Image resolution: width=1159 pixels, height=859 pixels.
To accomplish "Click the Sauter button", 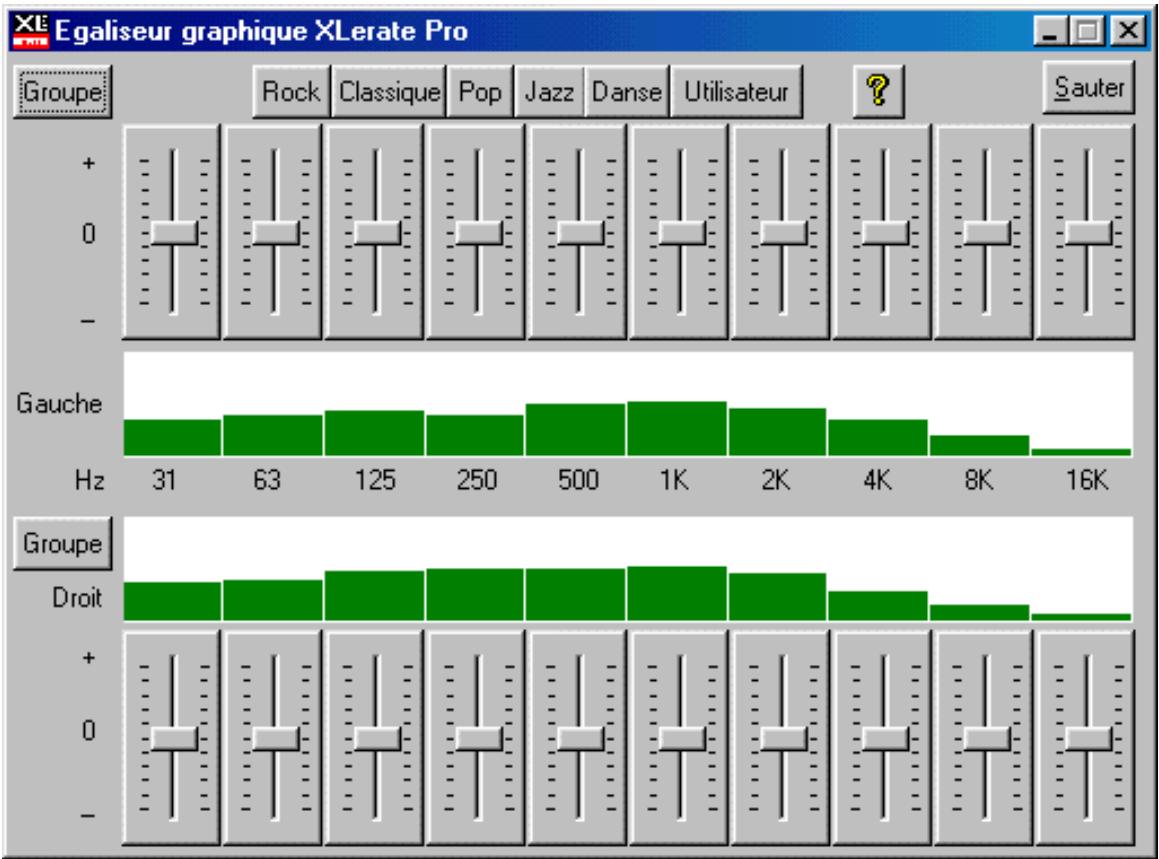I will click(1089, 87).
